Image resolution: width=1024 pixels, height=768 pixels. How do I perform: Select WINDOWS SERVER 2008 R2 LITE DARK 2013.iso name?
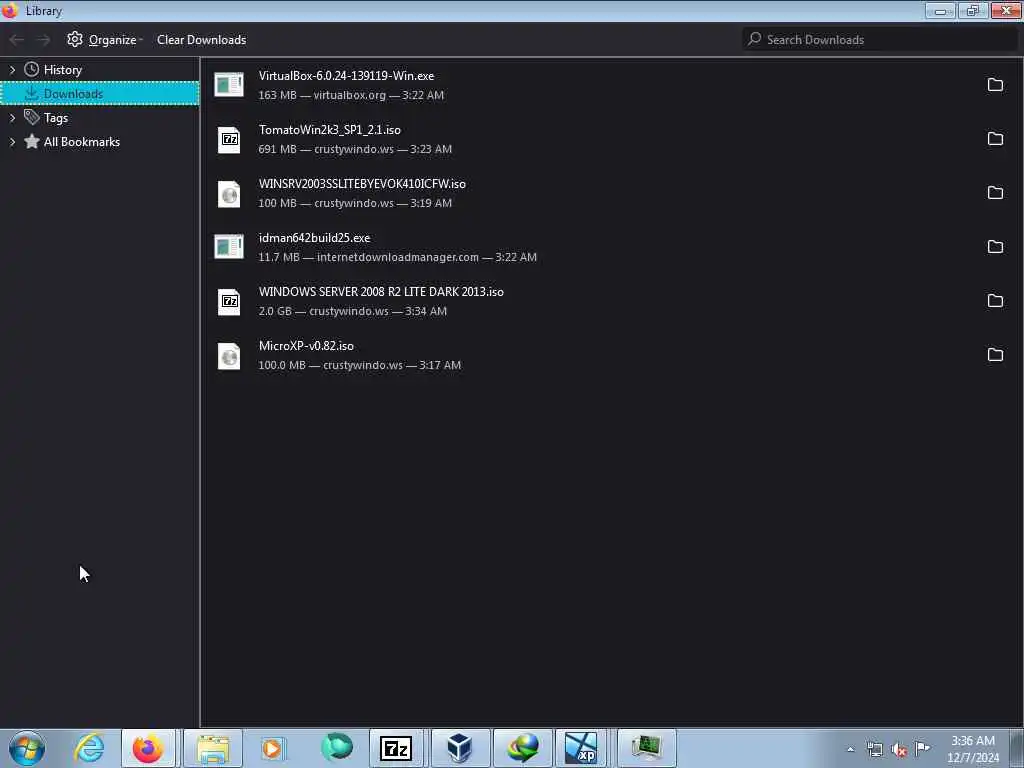point(381,292)
